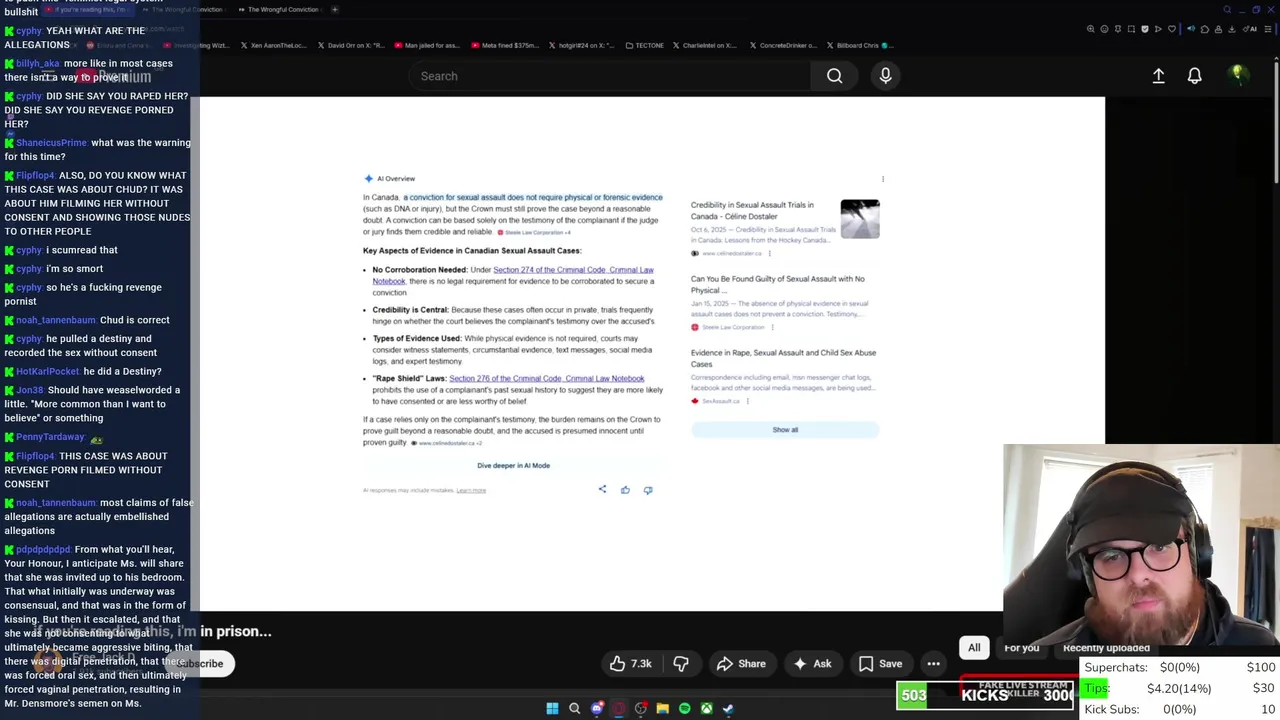The height and width of the screenshot is (720, 1280).
Task: Open a new browser tab
Action: 334,9
